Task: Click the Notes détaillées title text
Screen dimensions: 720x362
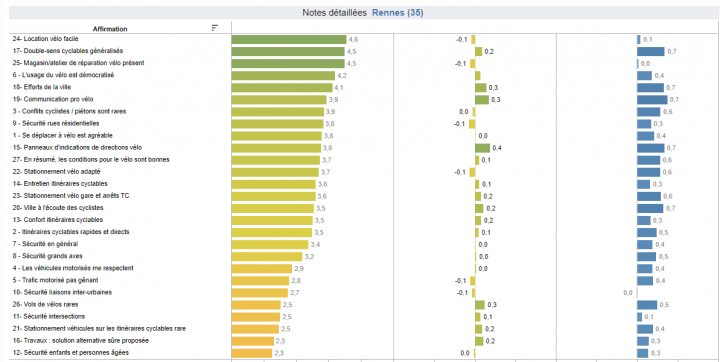Action: coord(334,13)
